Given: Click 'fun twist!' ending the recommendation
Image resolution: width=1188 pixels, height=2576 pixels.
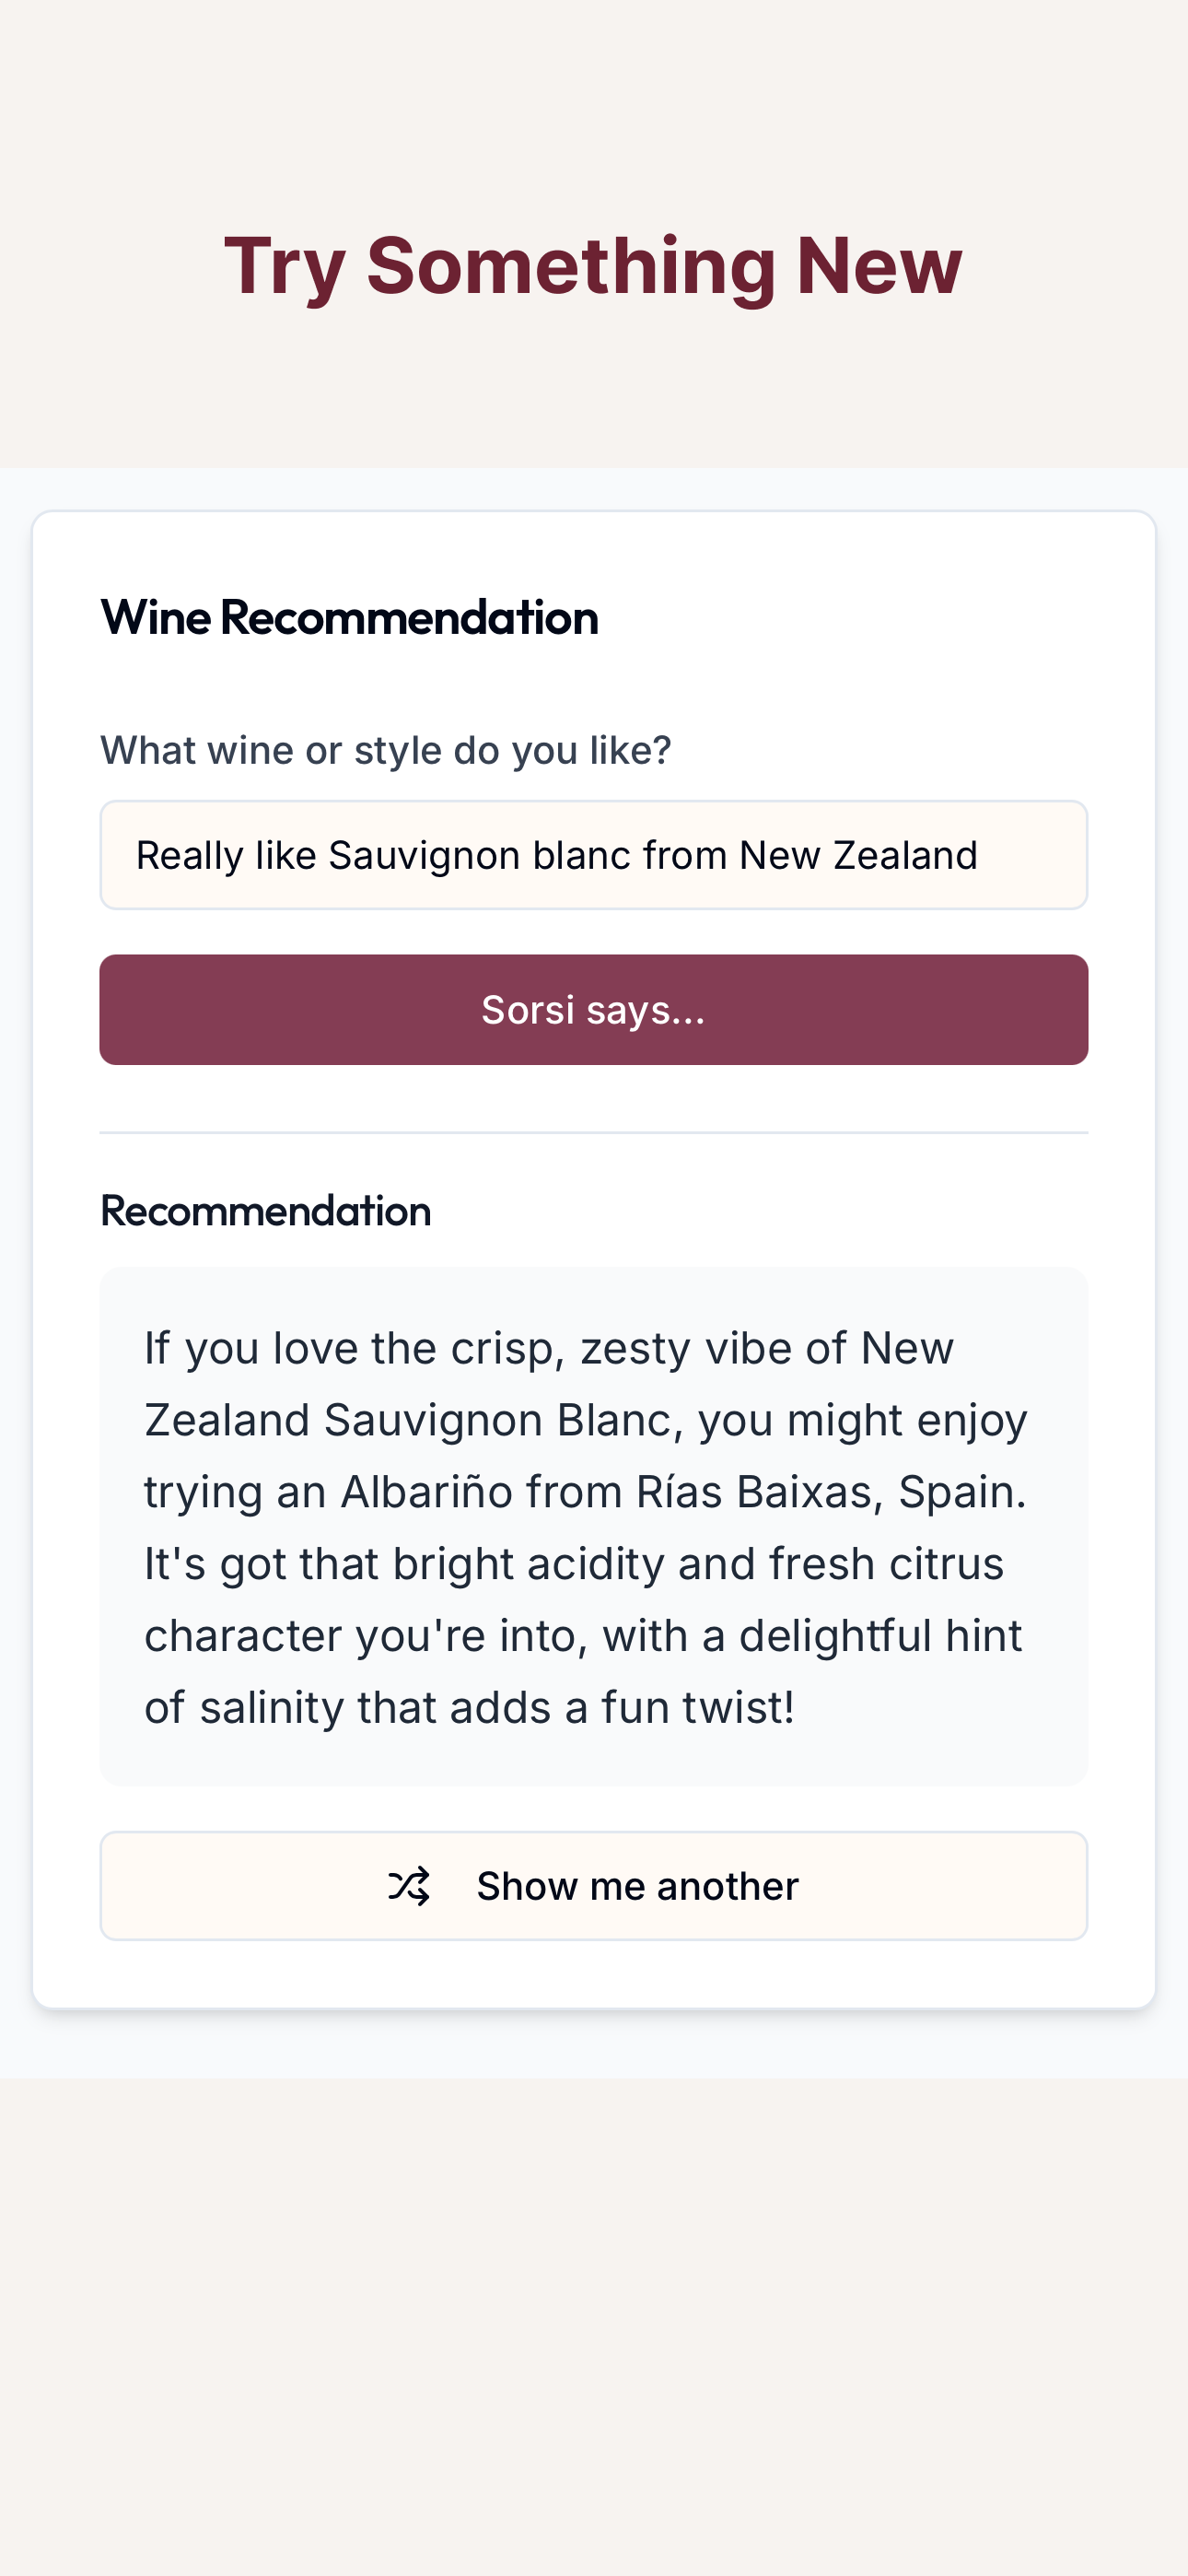Looking at the screenshot, I should point(697,1708).
